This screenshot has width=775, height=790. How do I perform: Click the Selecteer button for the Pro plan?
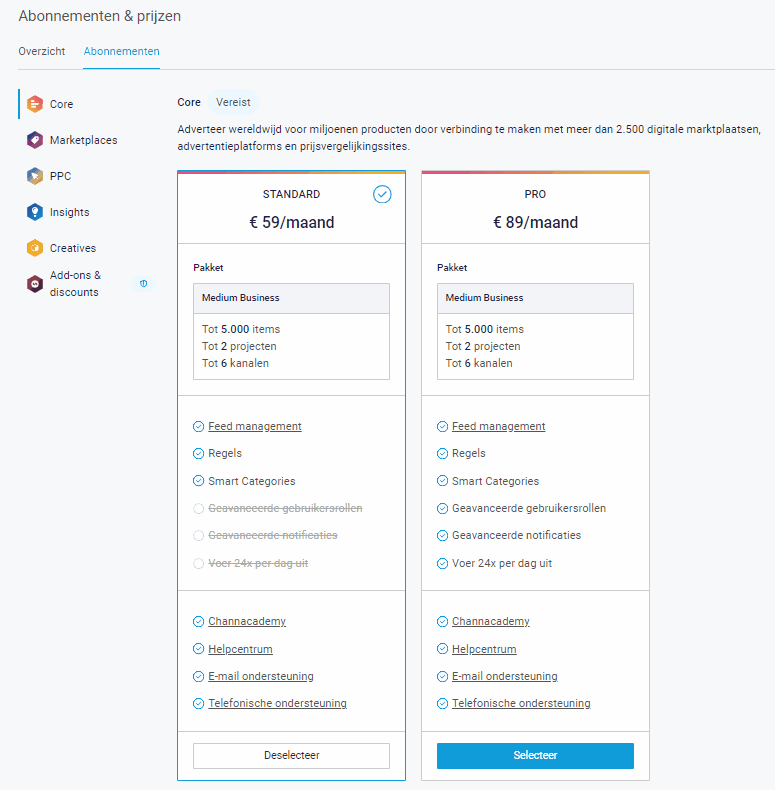tap(535, 755)
